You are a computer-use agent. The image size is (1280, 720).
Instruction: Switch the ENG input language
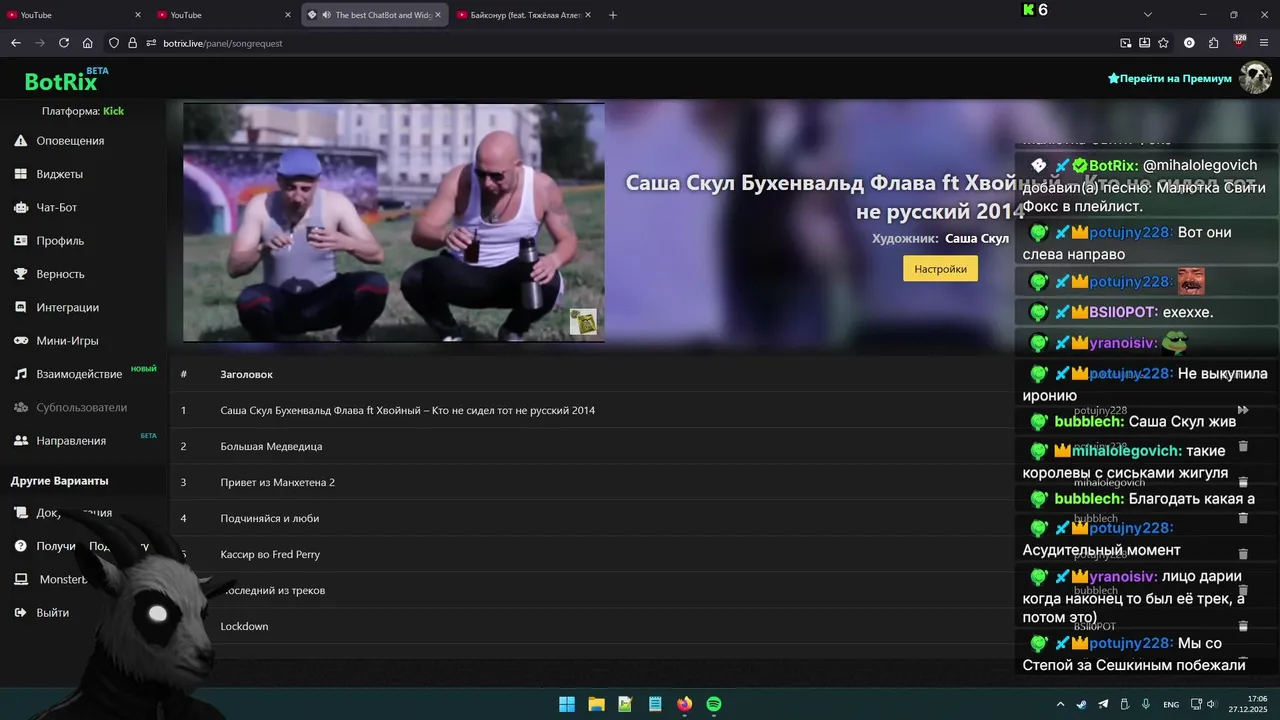1171,705
